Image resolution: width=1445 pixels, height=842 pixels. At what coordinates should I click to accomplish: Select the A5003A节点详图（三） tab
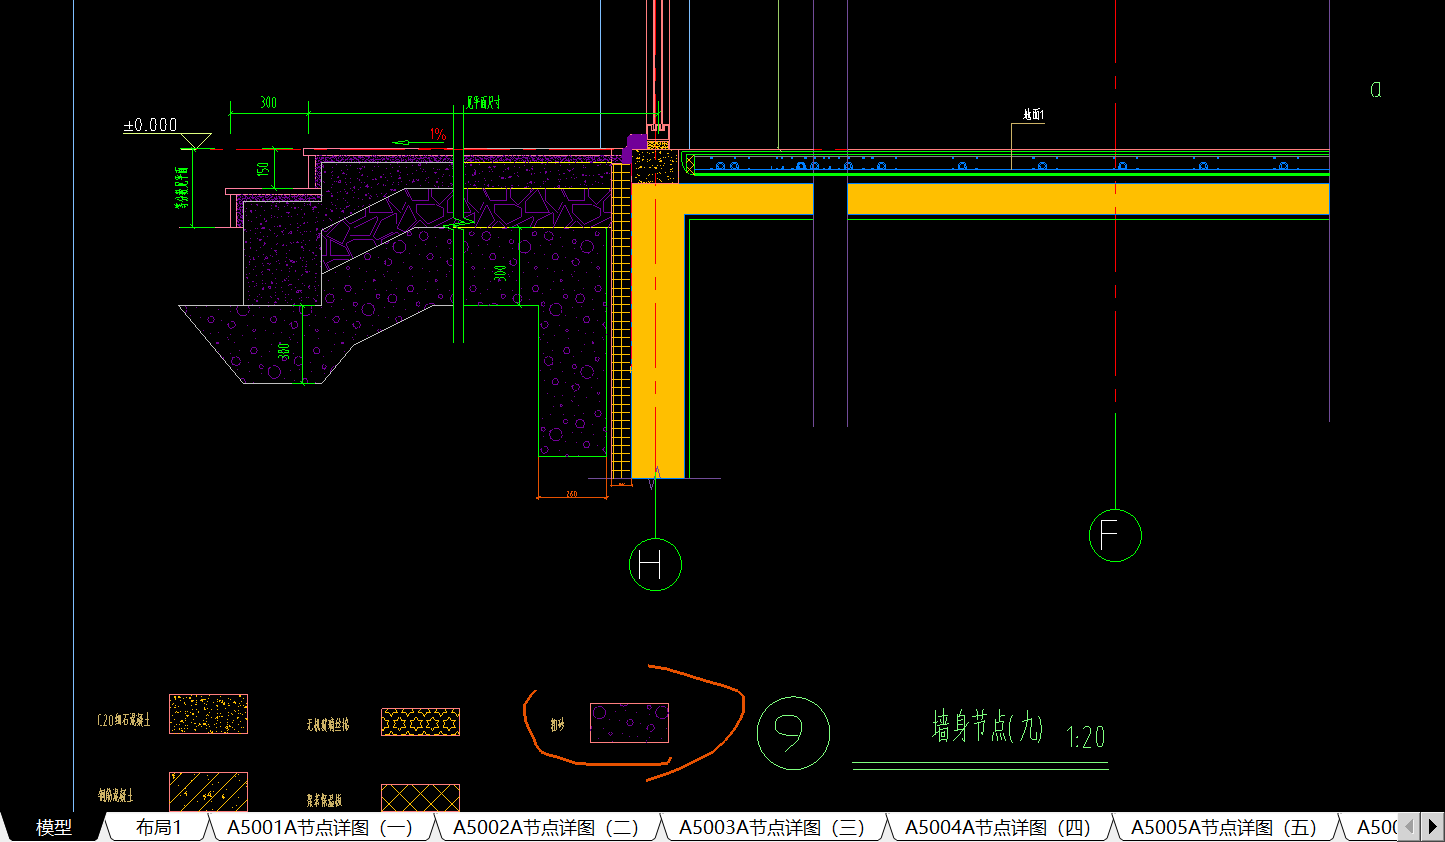click(x=772, y=827)
